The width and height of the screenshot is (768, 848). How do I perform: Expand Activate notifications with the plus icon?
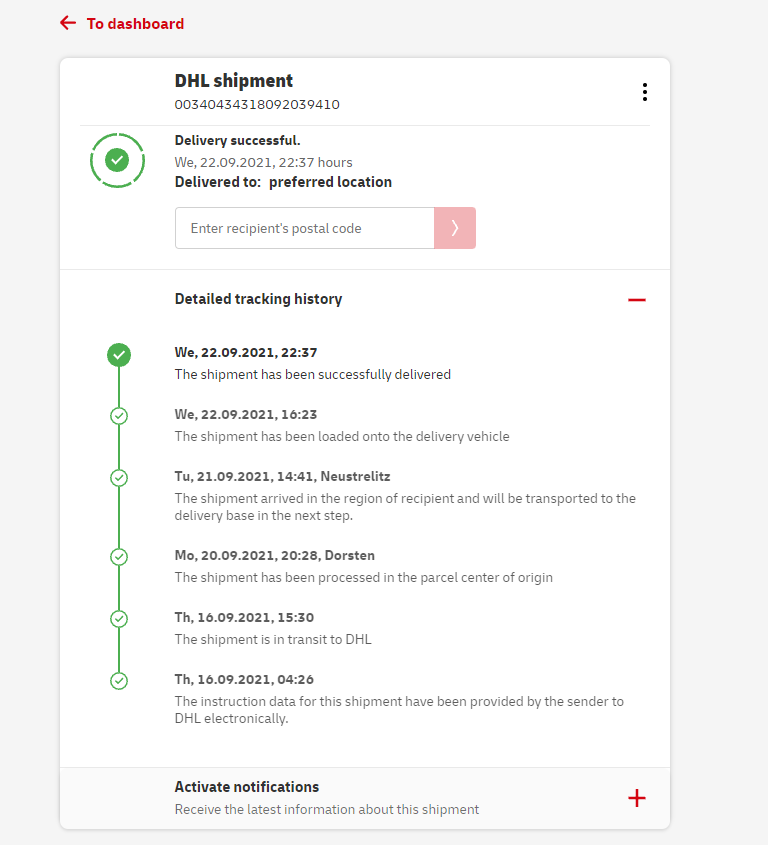click(x=637, y=798)
